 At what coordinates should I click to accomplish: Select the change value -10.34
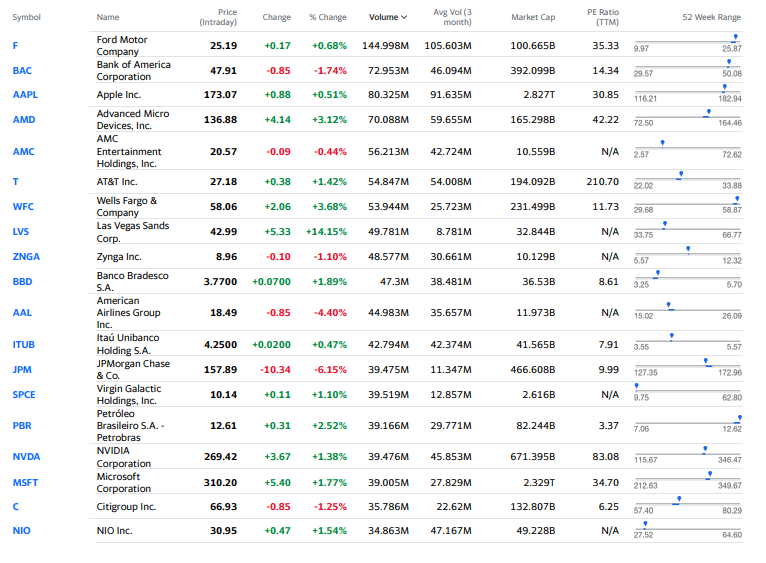[x=275, y=369]
